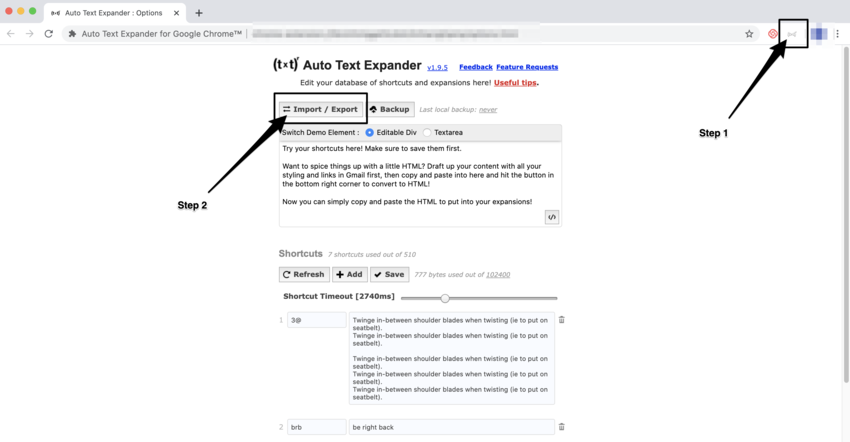Save the shortcuts
850x442 pixels.
(389, 274)
